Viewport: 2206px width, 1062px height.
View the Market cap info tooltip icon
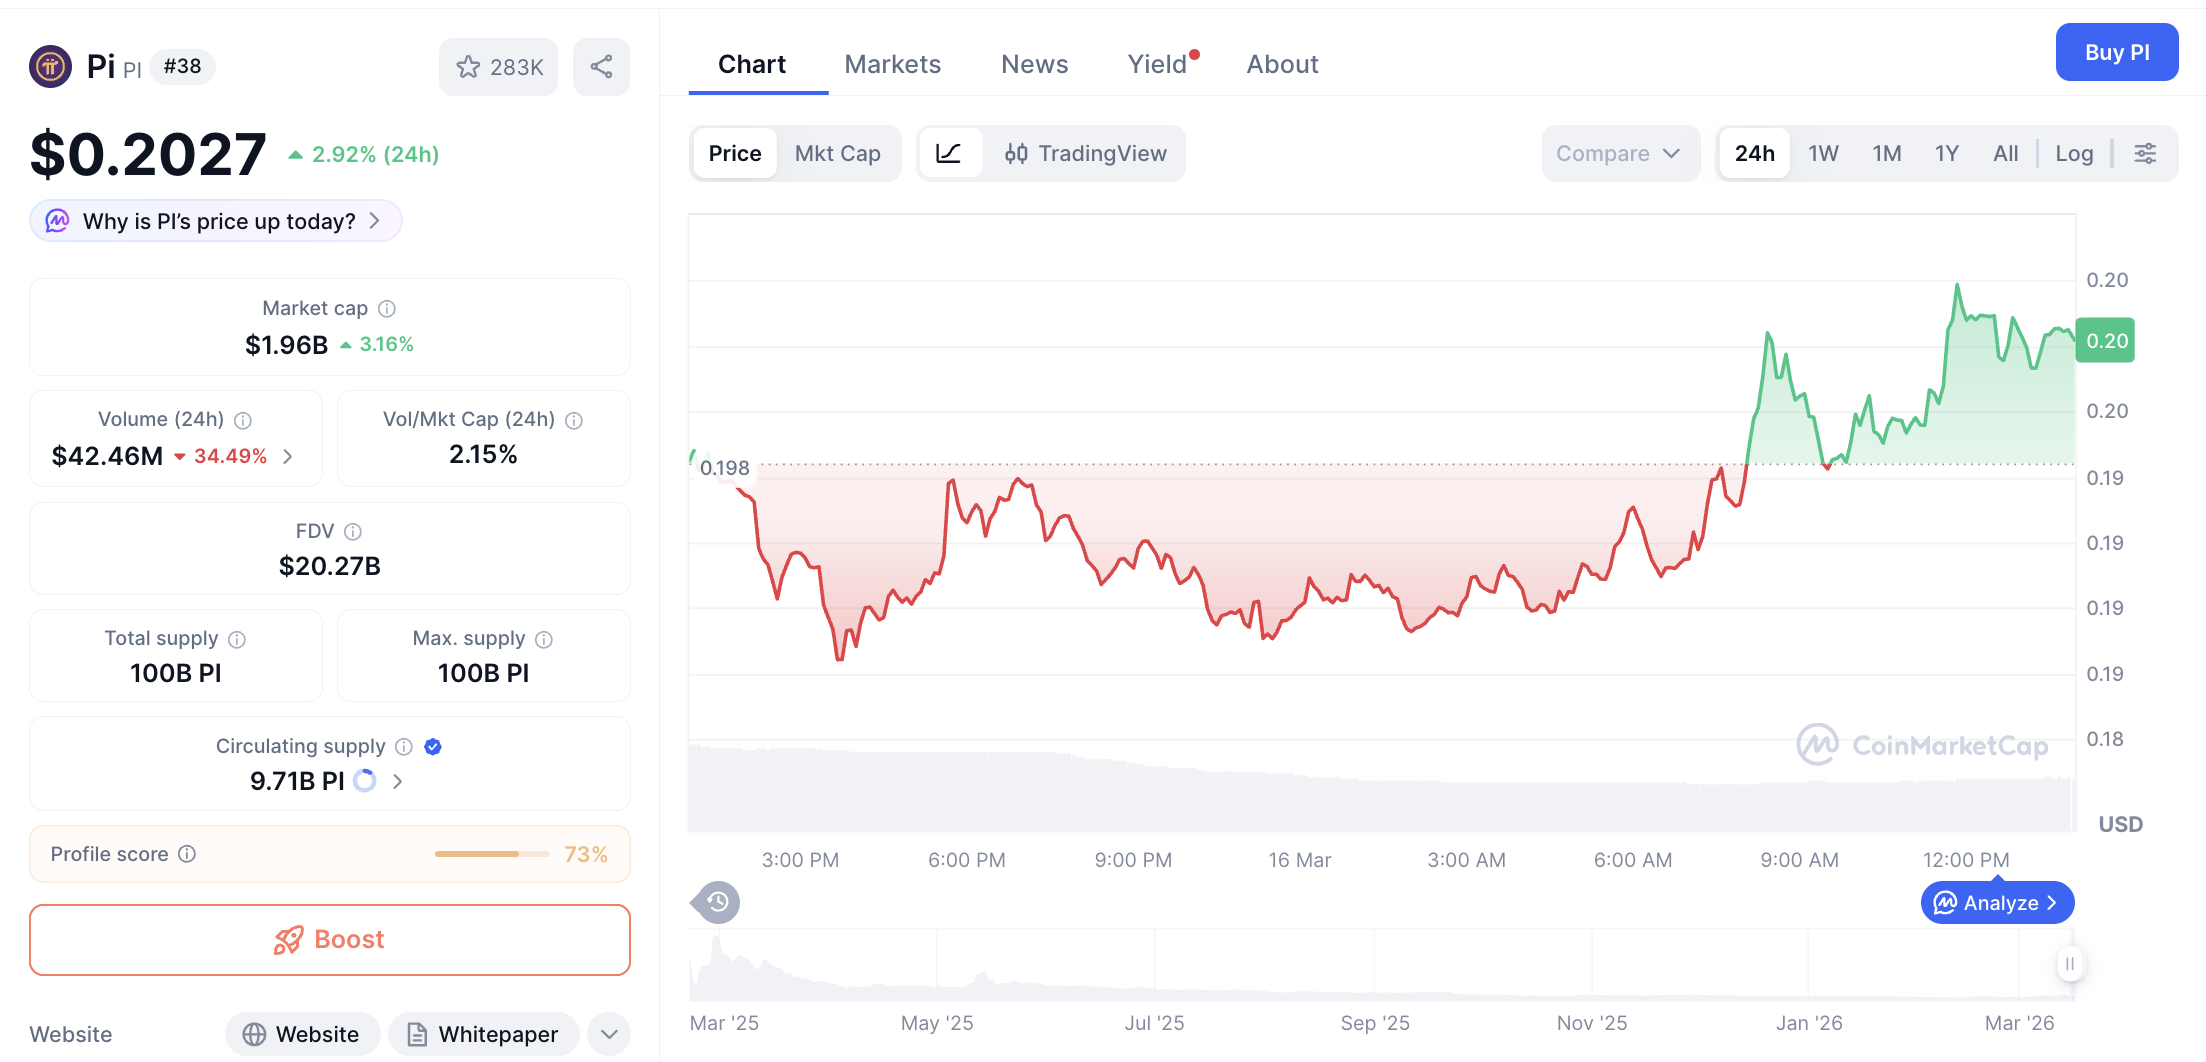387,308
